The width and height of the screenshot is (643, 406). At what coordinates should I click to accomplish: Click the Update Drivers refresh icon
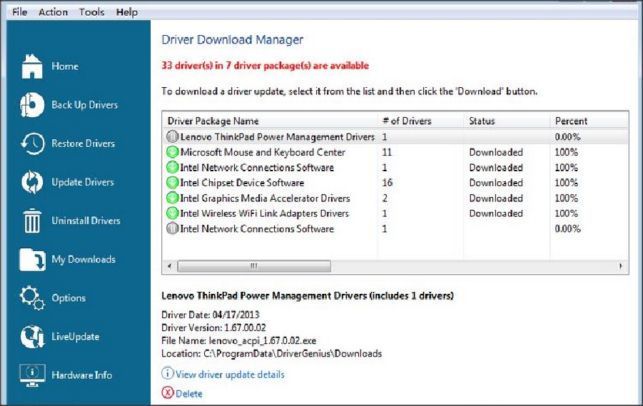pos(32,182)
